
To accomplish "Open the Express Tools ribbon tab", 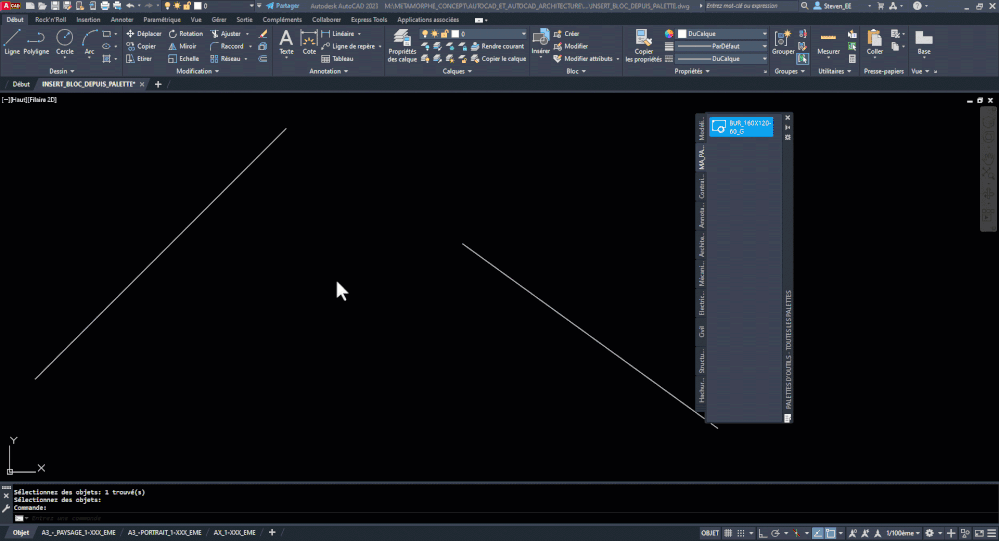I will [x=369, y=20].
